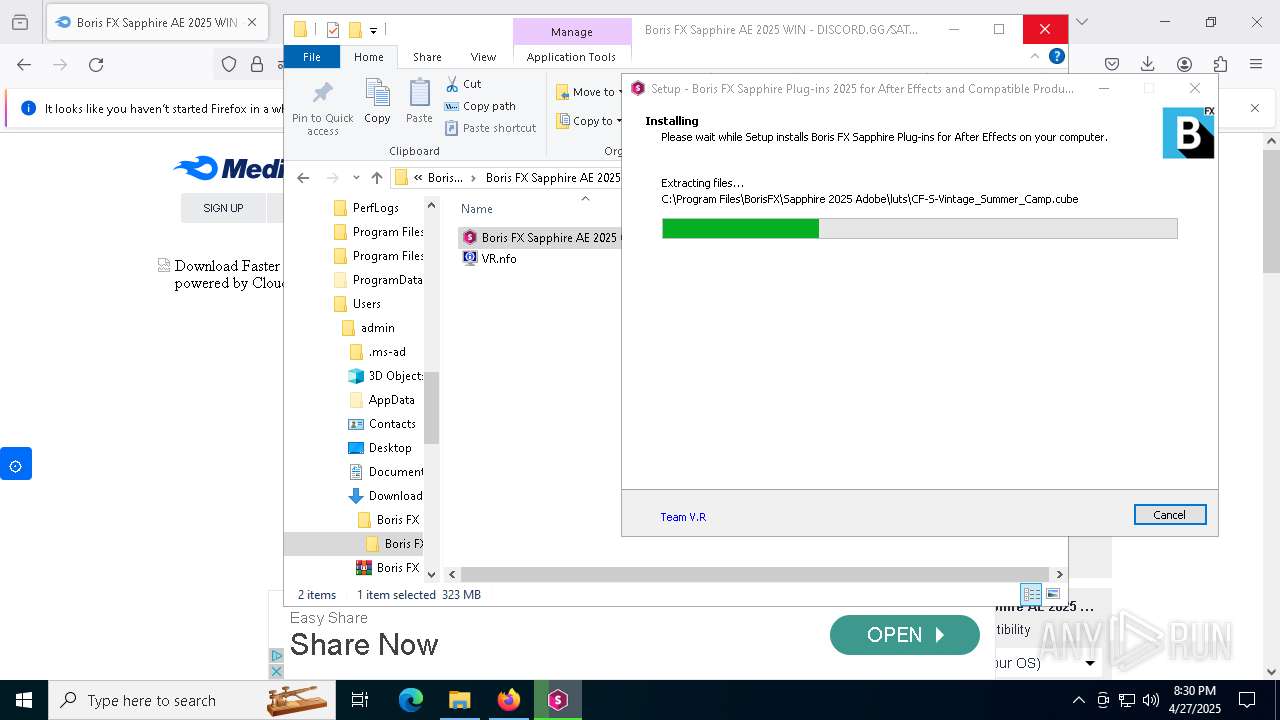Screen dimensions: 1280x720
Task: Go back in File Explorer
Action: click(304, 178)
